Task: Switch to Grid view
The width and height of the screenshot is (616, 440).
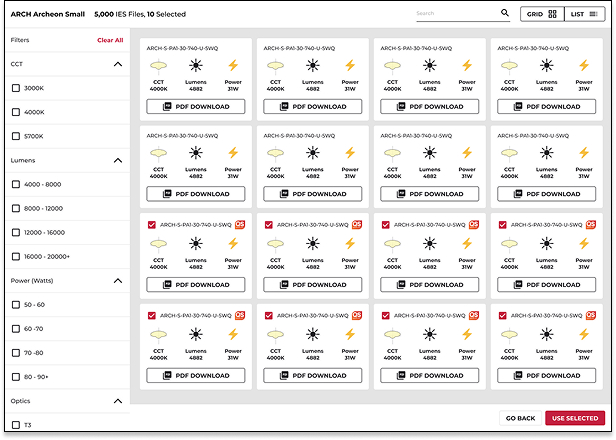Action: 542,14
